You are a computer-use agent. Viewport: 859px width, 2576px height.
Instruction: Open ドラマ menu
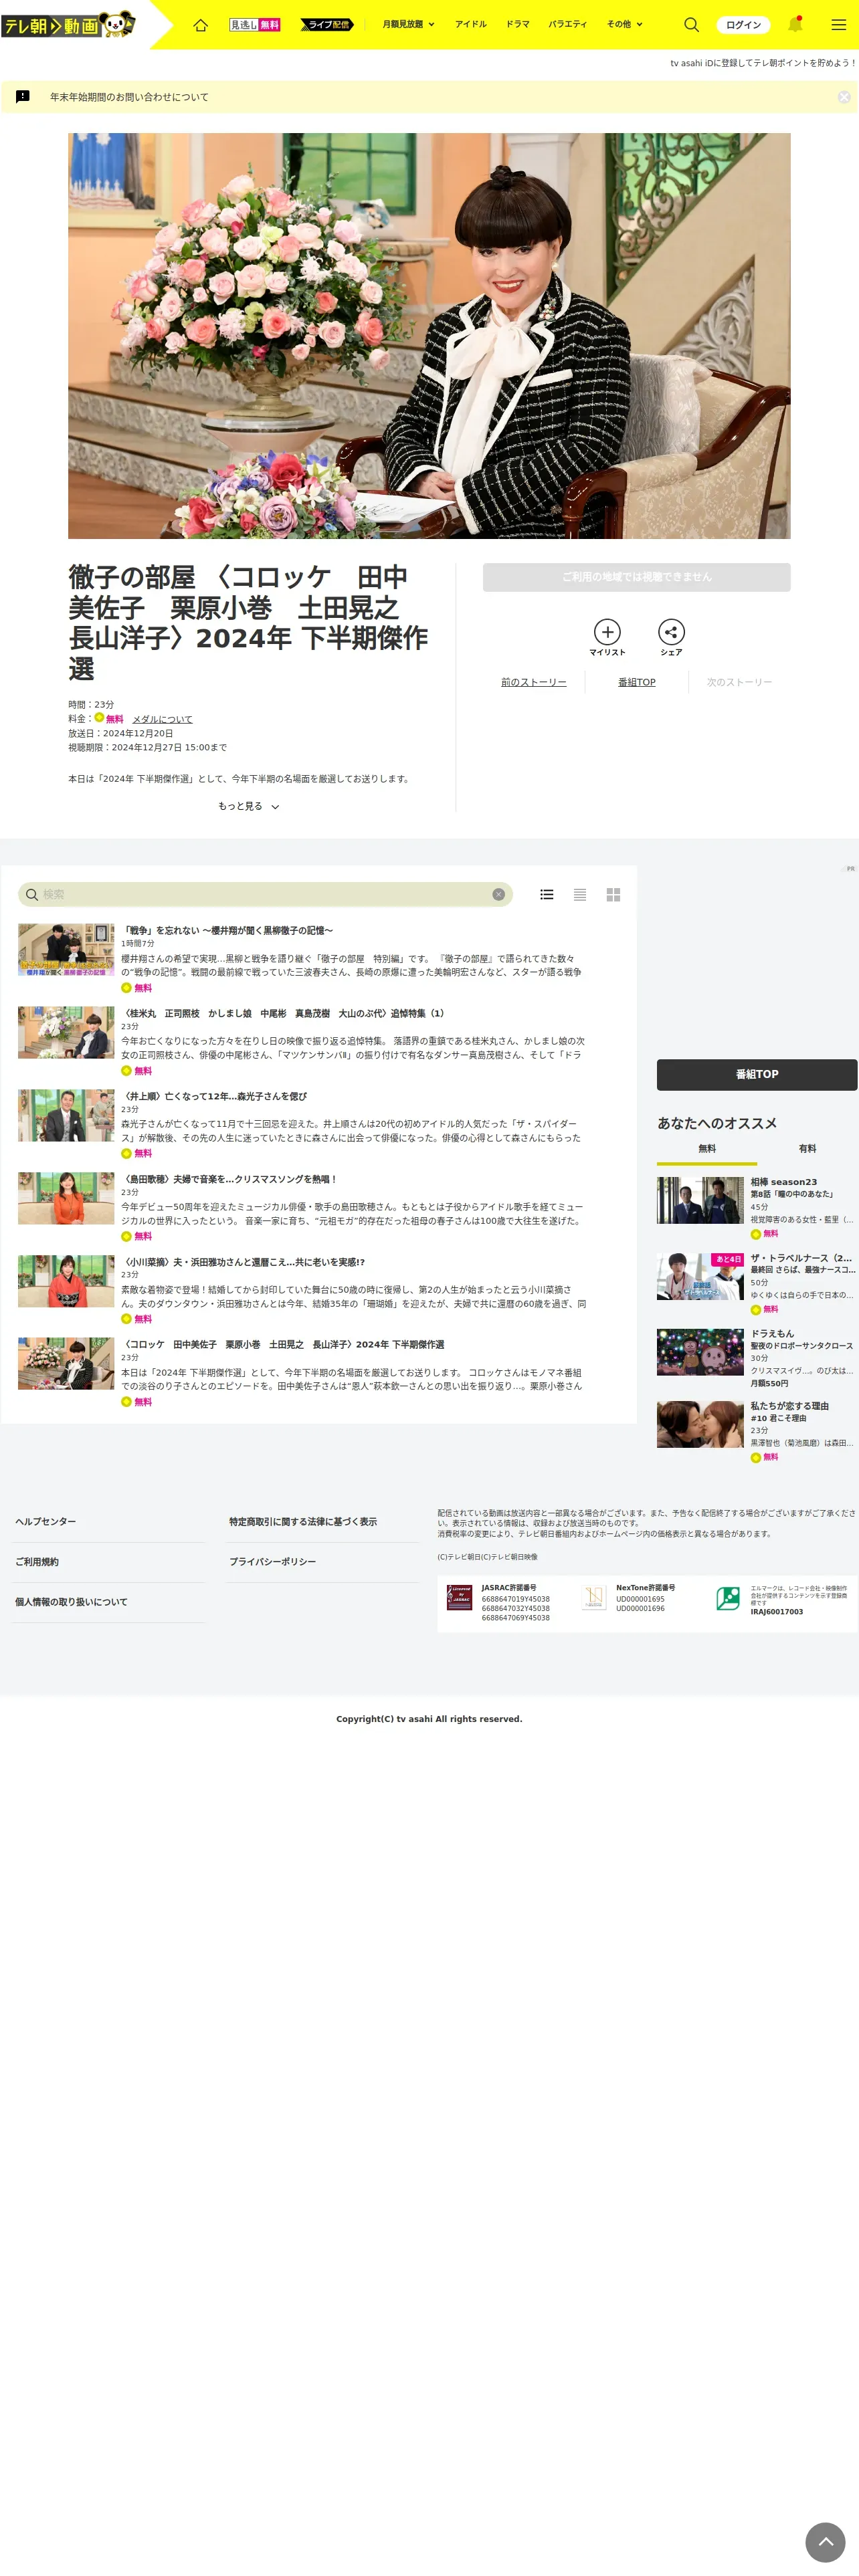(x=517, y=24)
